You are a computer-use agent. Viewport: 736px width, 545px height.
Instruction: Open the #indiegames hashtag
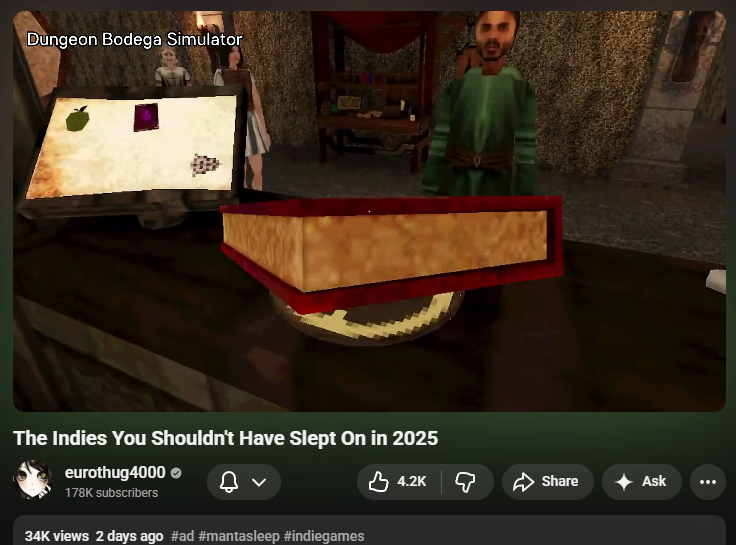(x=324, y=536)
